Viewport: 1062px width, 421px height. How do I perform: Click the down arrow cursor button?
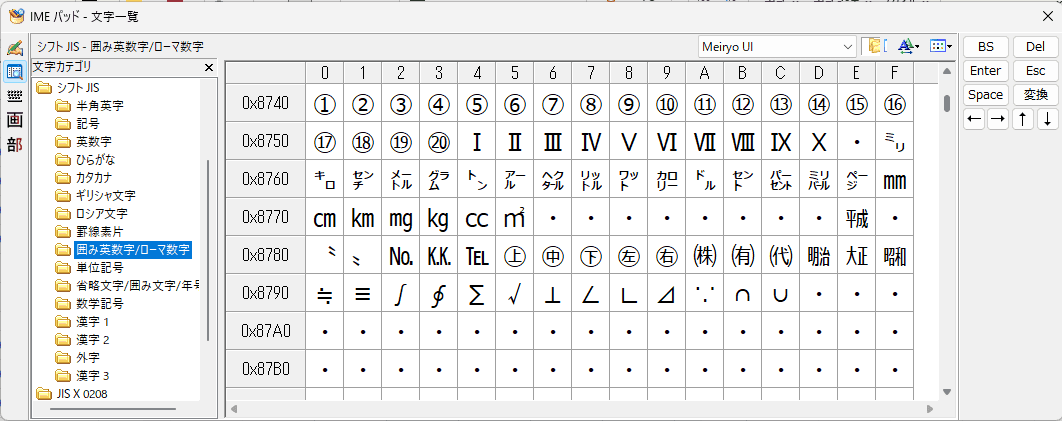coord(1047,120)
